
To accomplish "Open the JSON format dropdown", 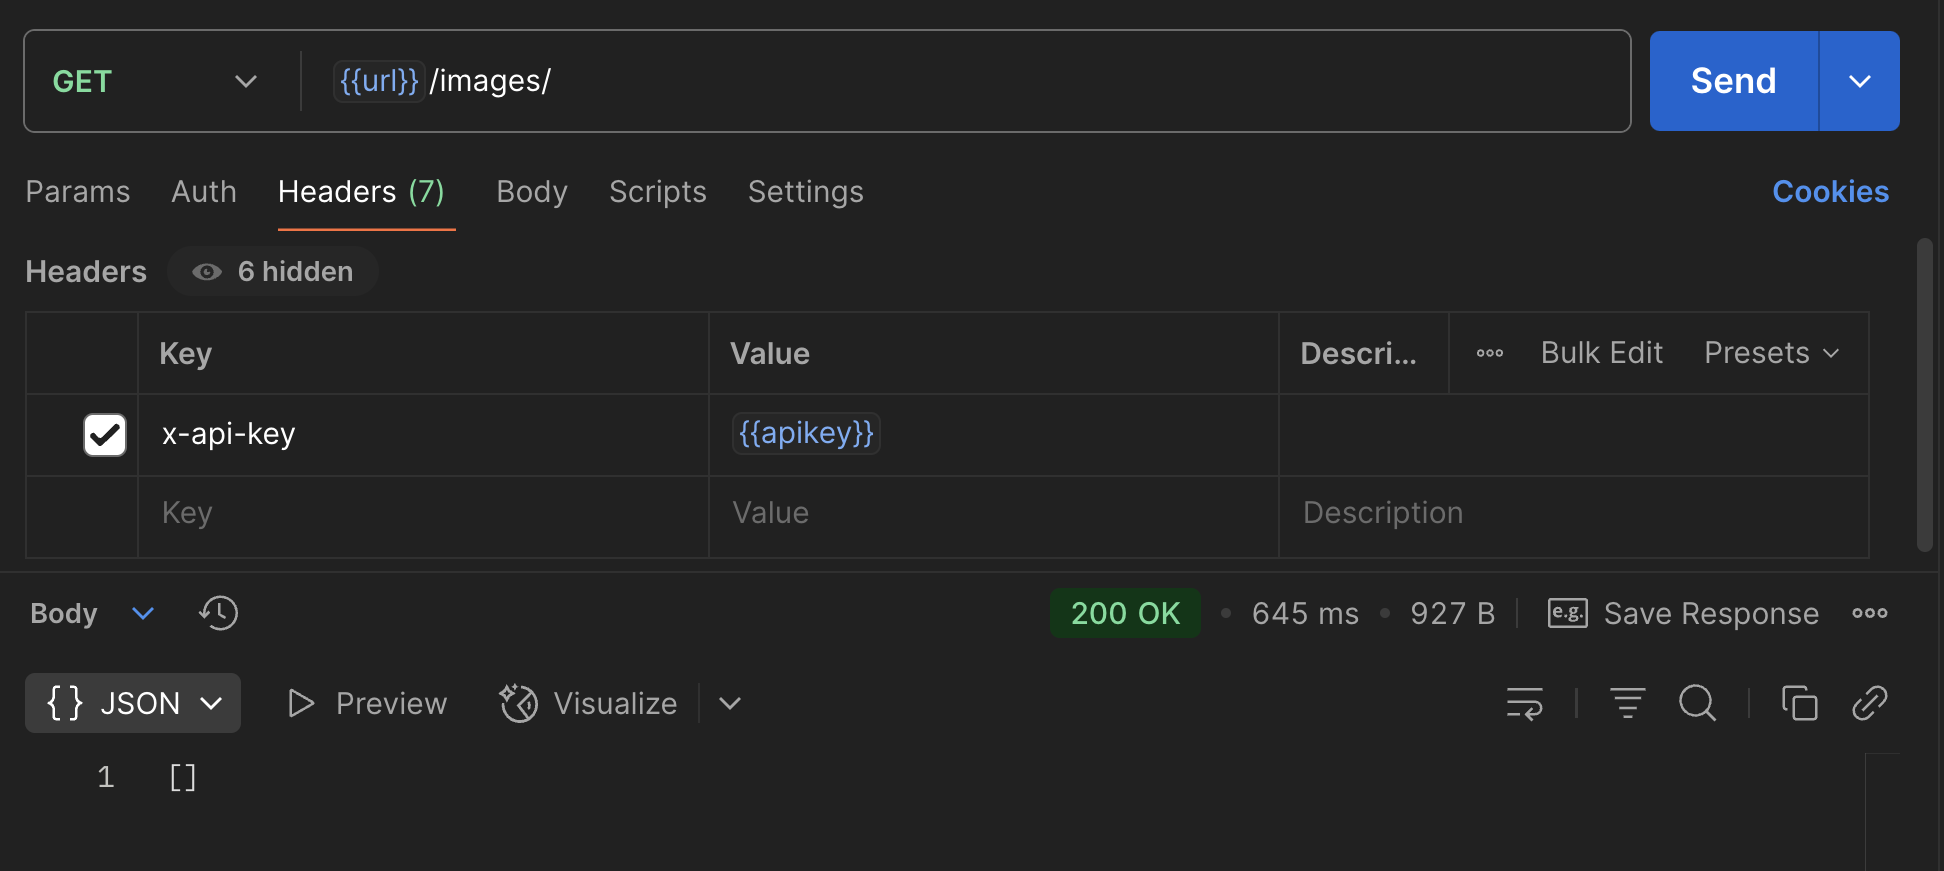I will [x=133, y=703].
